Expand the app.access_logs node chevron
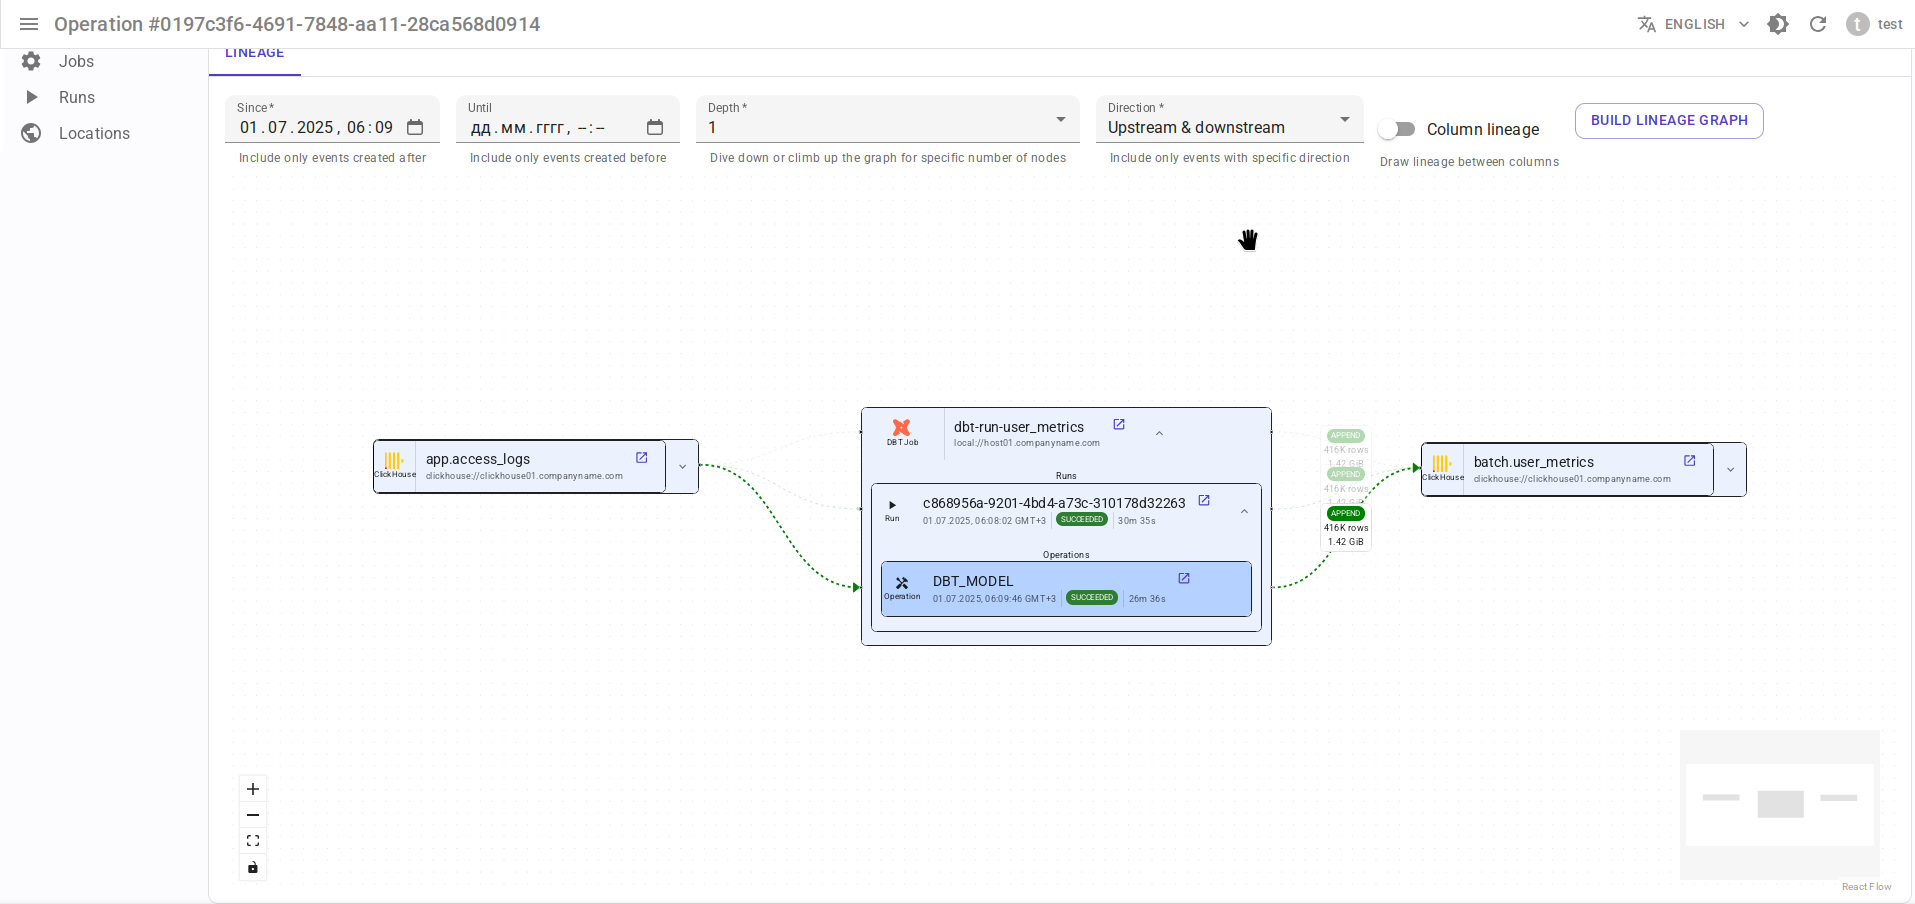Viewport: 1915px width, 904px height. 683,467
